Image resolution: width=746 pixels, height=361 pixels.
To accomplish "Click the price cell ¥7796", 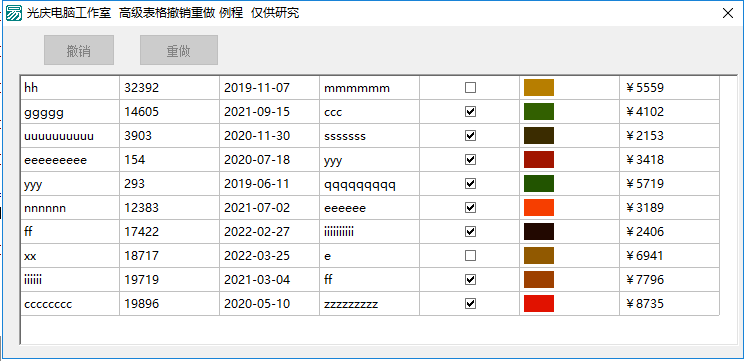I will pyautogui.click(x=669, y=280).
